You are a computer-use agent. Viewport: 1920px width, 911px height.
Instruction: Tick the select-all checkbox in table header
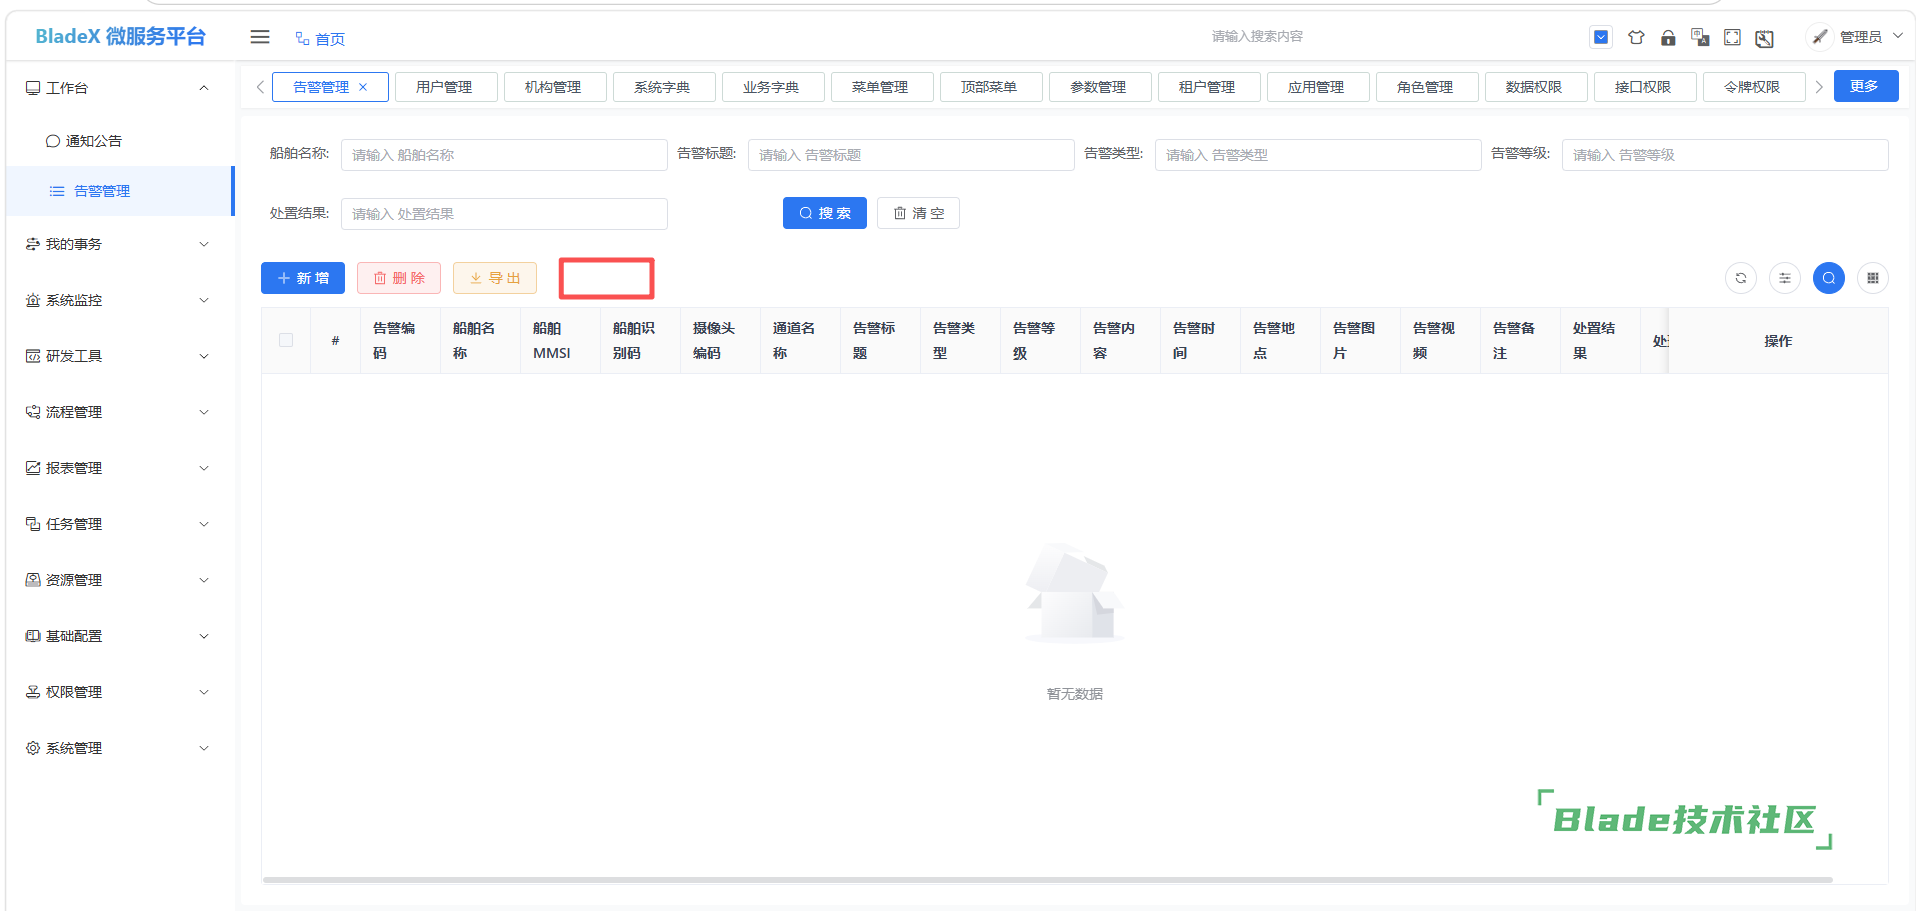[286, 340]
